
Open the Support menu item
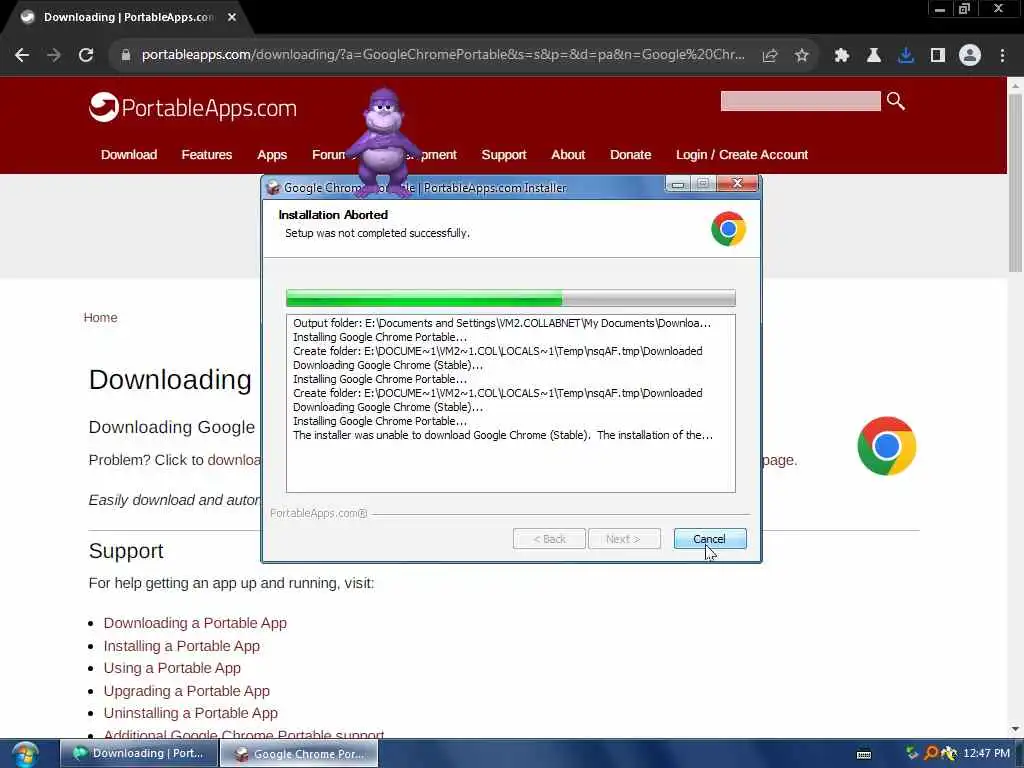click(x=504, y=155)
